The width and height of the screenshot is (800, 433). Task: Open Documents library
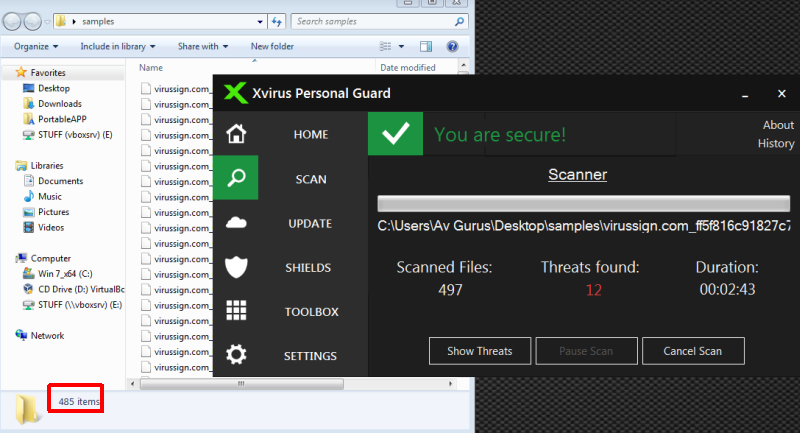click(60, 181)
